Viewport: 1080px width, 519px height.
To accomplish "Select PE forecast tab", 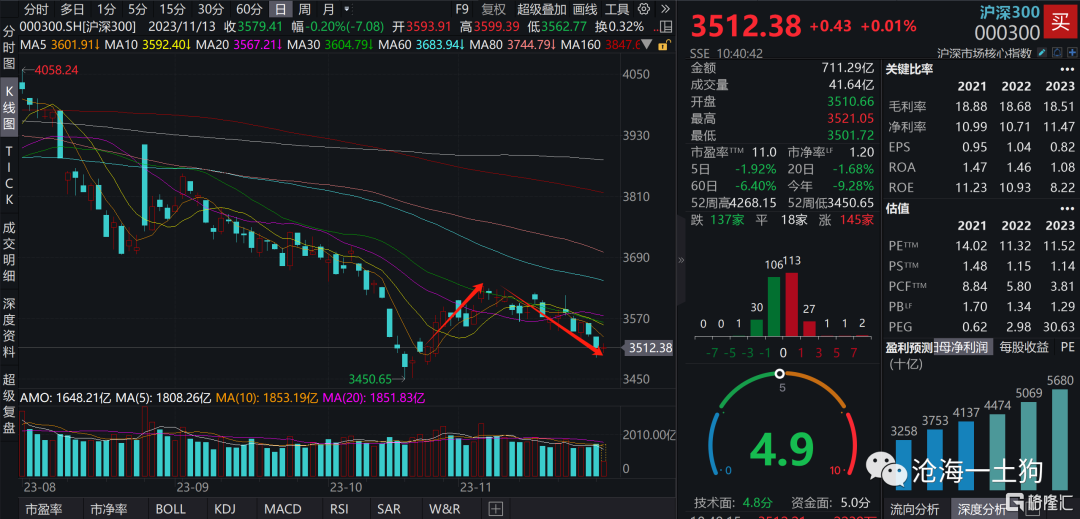I will click(x=1067, y=348).
